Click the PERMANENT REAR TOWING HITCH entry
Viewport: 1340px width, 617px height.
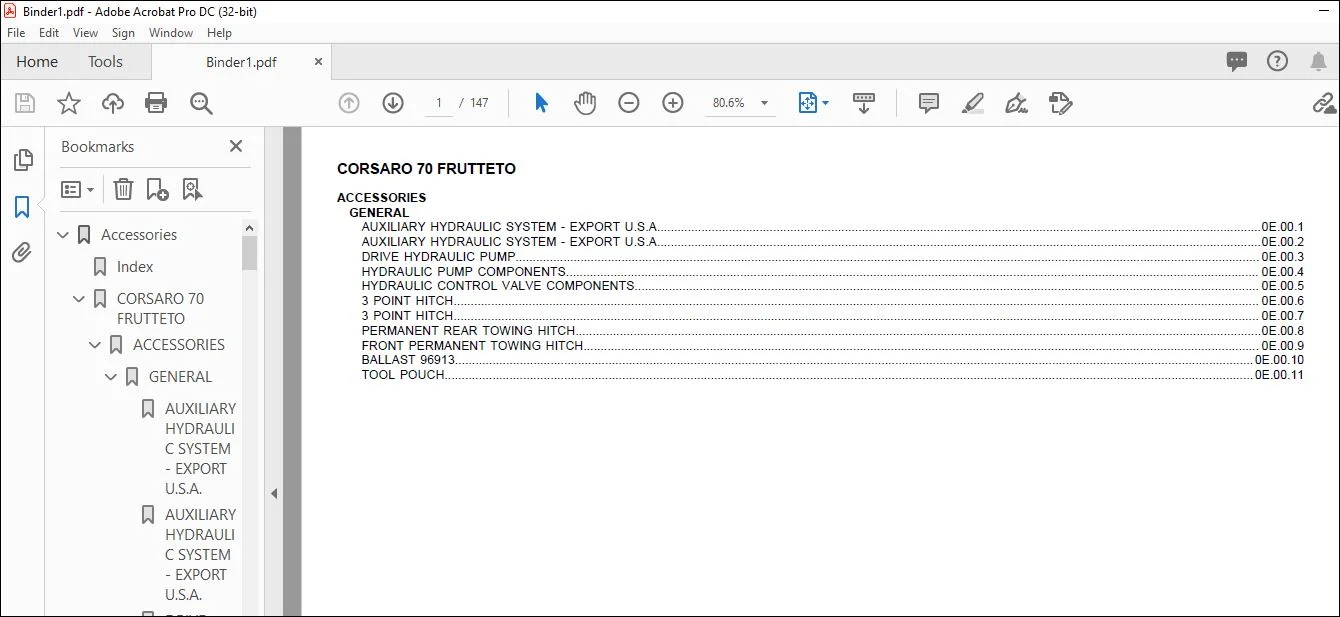(x=833, y=330)
